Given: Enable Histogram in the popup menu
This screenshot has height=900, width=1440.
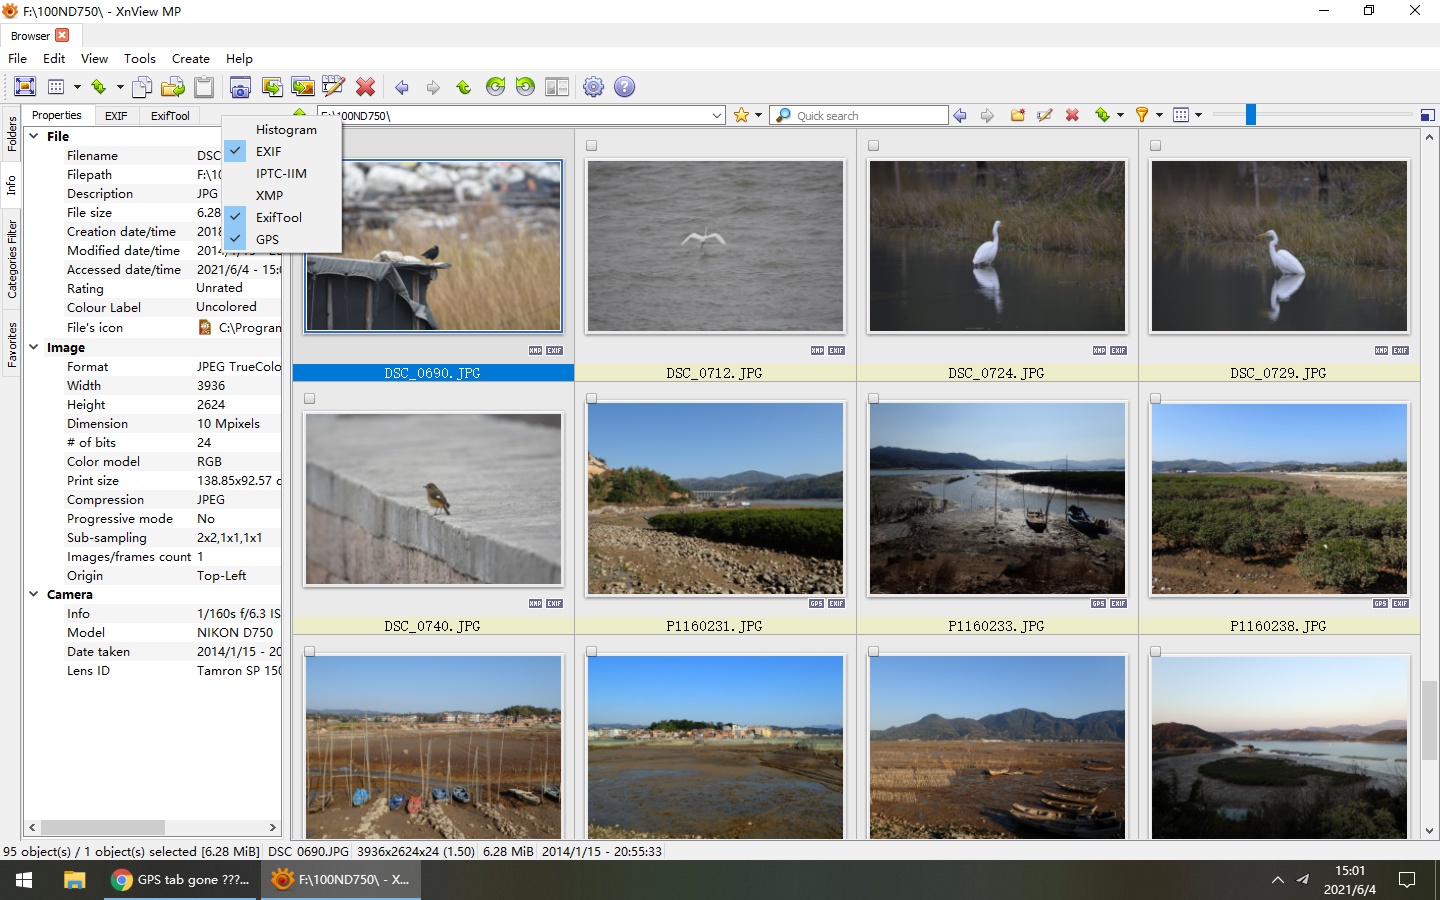Looking at the screenshot, I should click(x=286, y=130).
